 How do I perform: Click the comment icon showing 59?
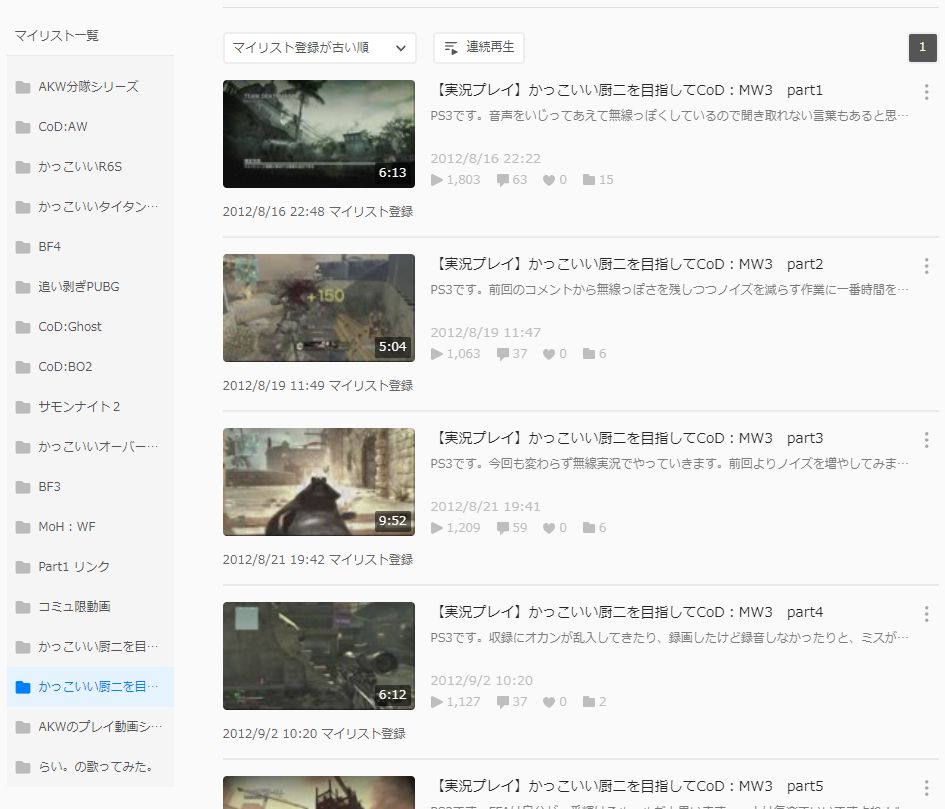(503, 529)
